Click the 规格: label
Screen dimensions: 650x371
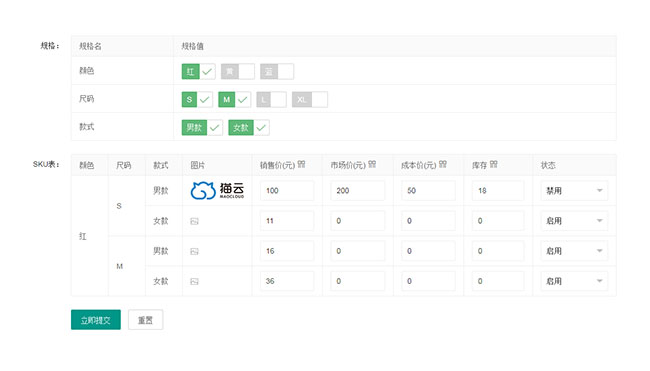click(x=50, y=46)
